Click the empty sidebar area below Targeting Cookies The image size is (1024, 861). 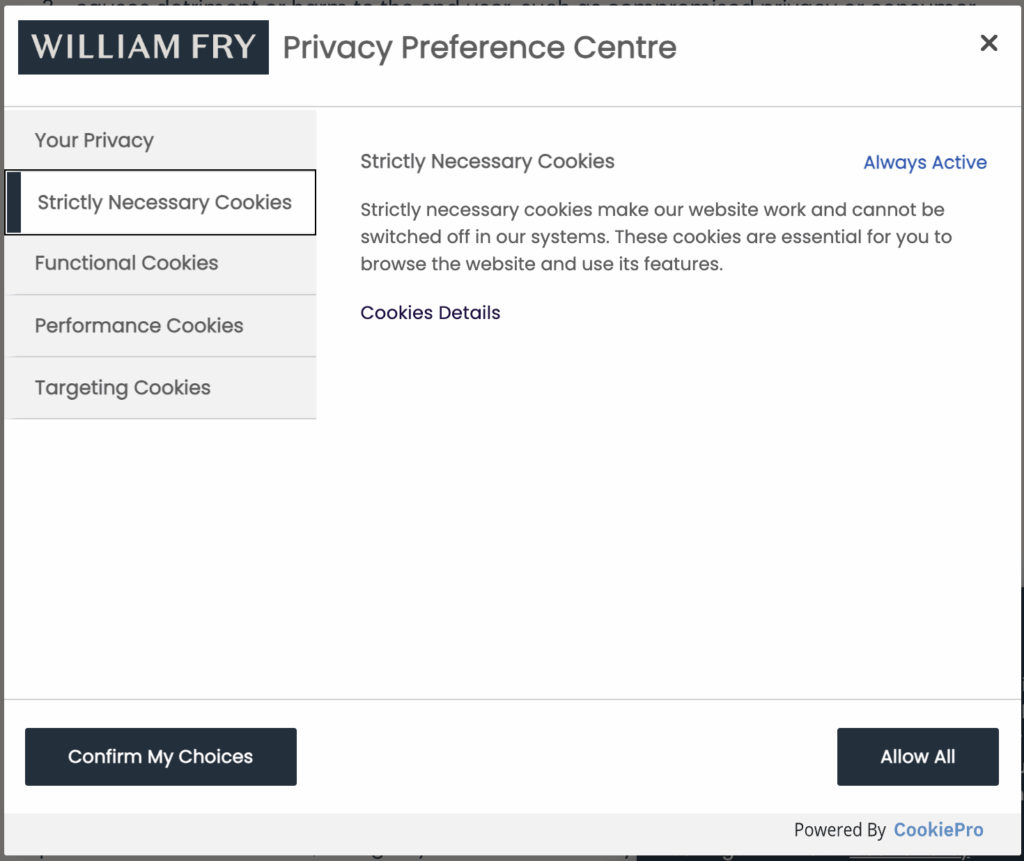coord(160,550)
